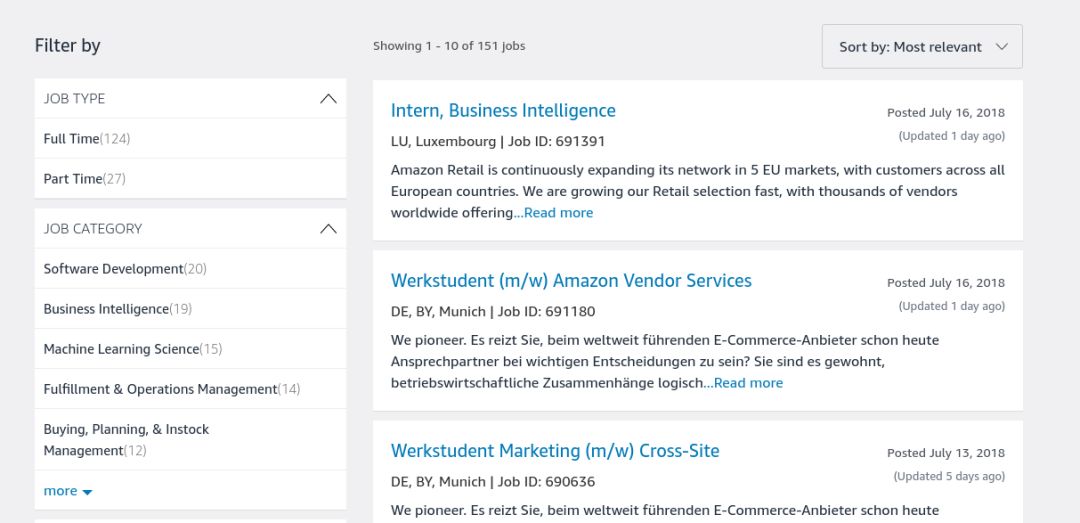Open Werkstudent Marketing Cross-Site job

pos(554,451)
